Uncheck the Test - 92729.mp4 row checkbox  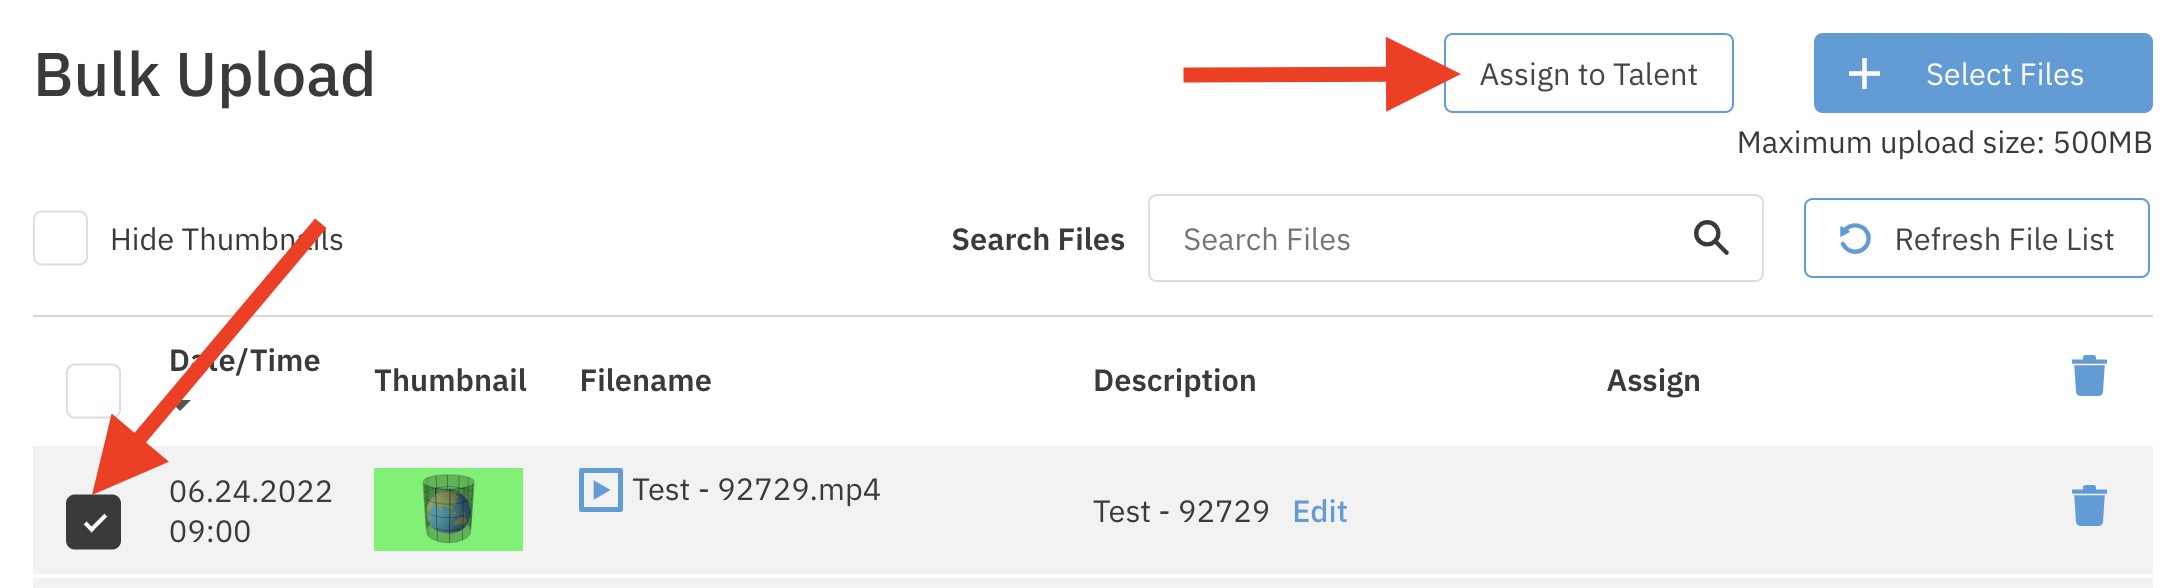click(93, 522)
